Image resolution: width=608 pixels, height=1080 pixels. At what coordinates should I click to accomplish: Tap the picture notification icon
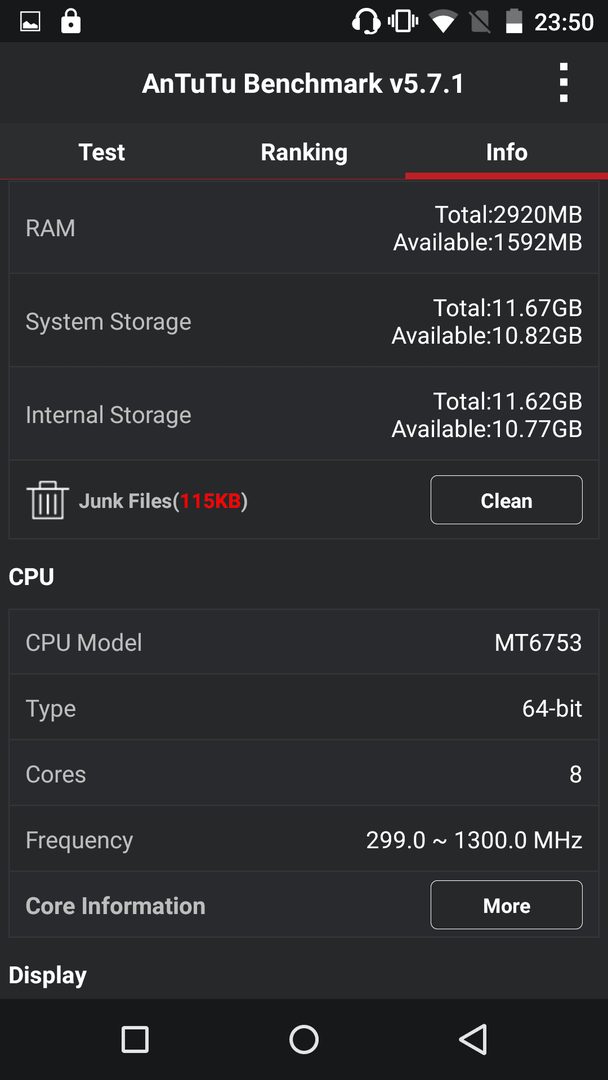pyautogui.click(x=30, y=22)
